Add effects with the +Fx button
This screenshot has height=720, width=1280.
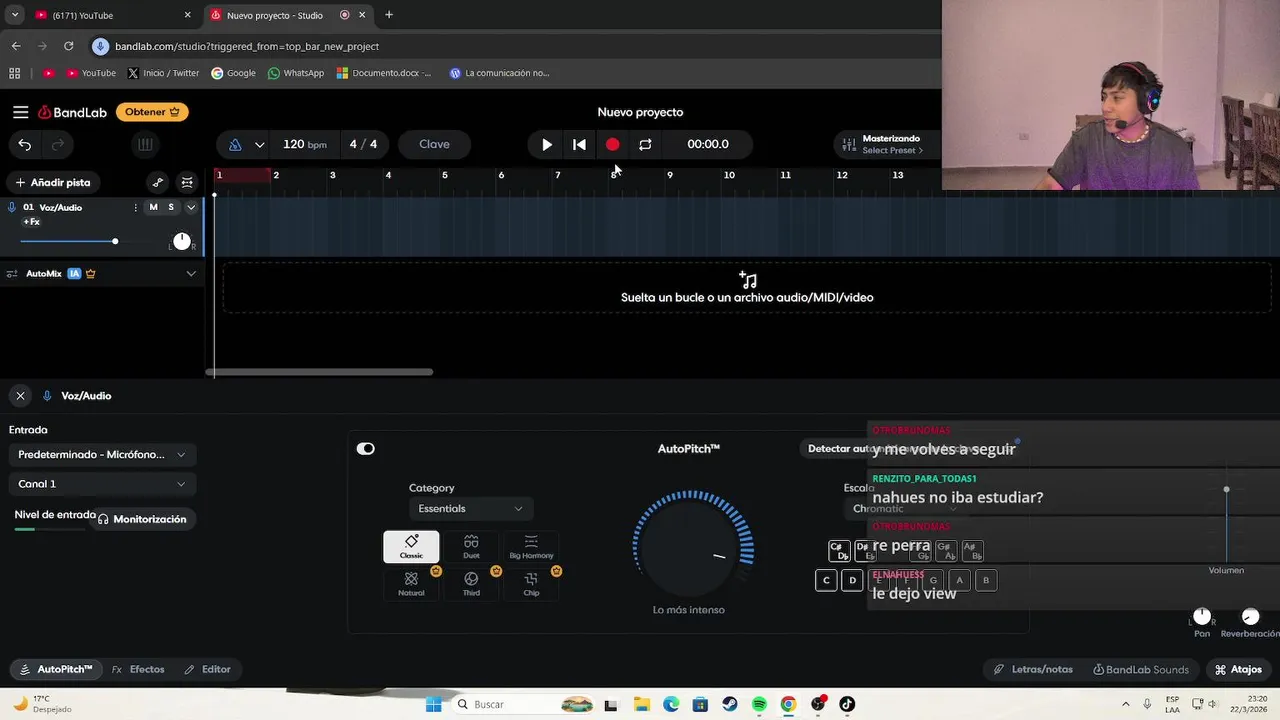pyautogui.click(x=31, y=222)
